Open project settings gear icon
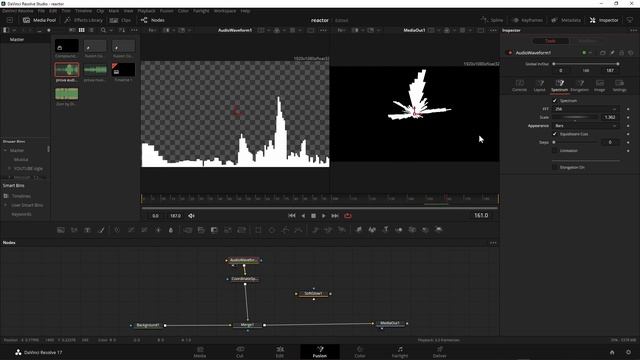The width and height of the screenshot is (640, 360). click(x=629, y=352)
